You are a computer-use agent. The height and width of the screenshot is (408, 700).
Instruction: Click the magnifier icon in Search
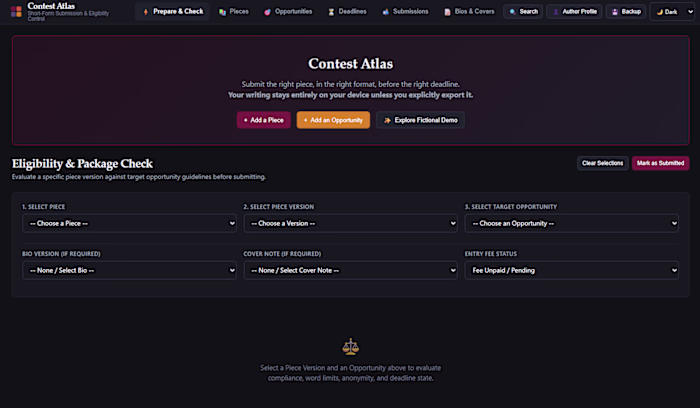tap(512, 12)
